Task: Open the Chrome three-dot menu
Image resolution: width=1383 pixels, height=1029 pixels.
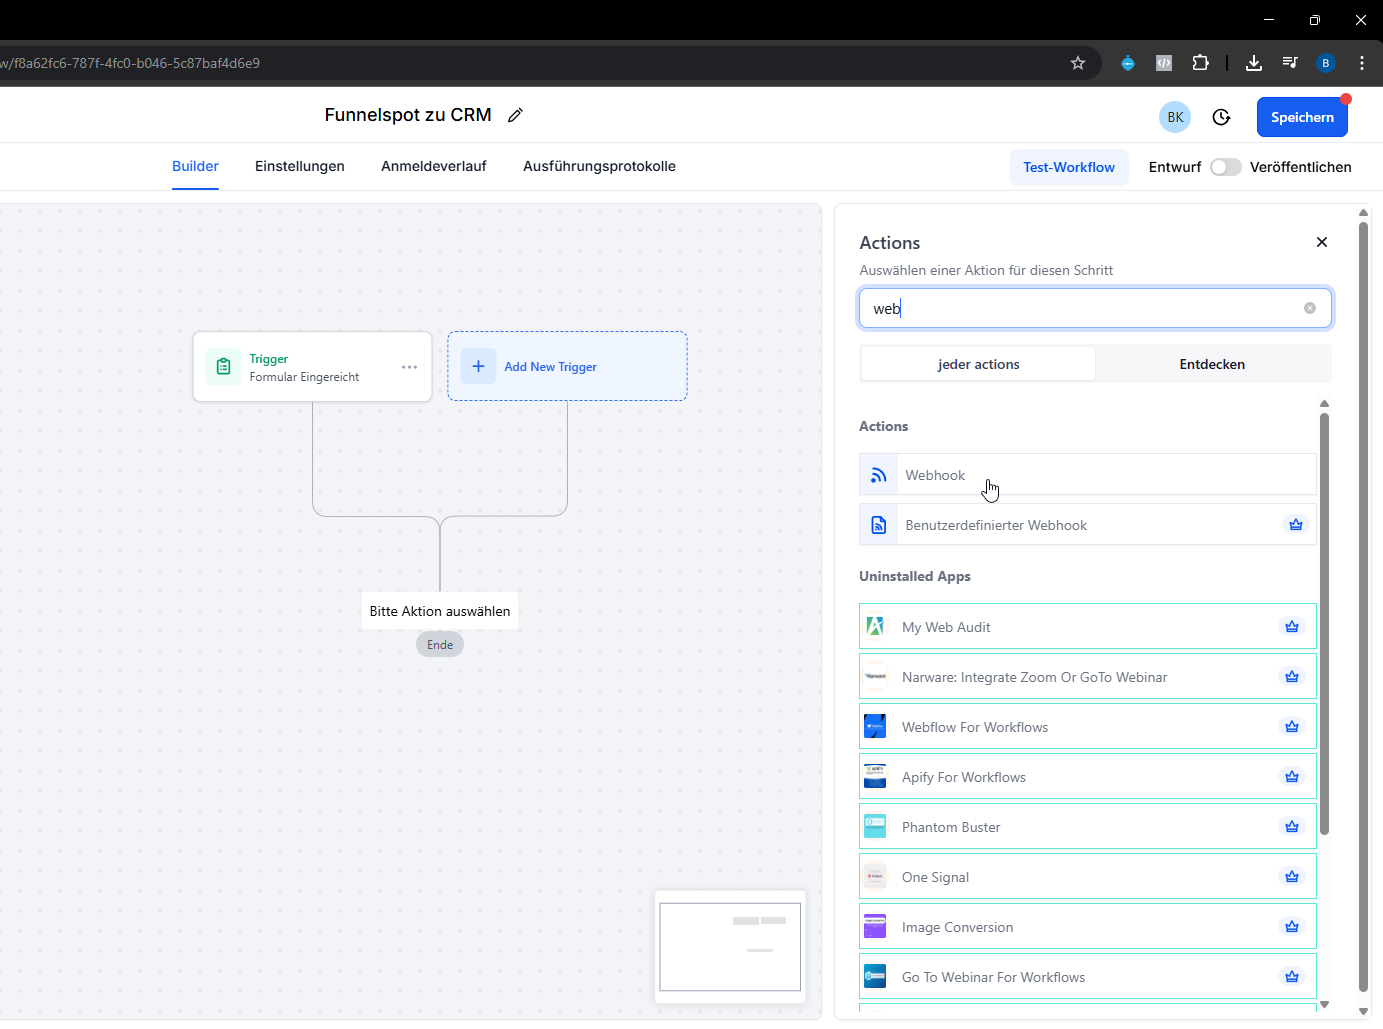Action: tap(1362, 63)
